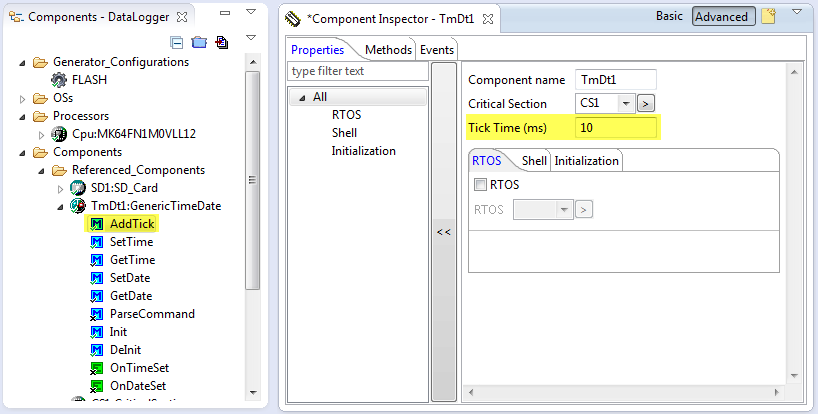818x414 pixels.
Task: Click the Cpu:MK64FN1M0VLL12 processor chip icon
Action: click(59, 134)
